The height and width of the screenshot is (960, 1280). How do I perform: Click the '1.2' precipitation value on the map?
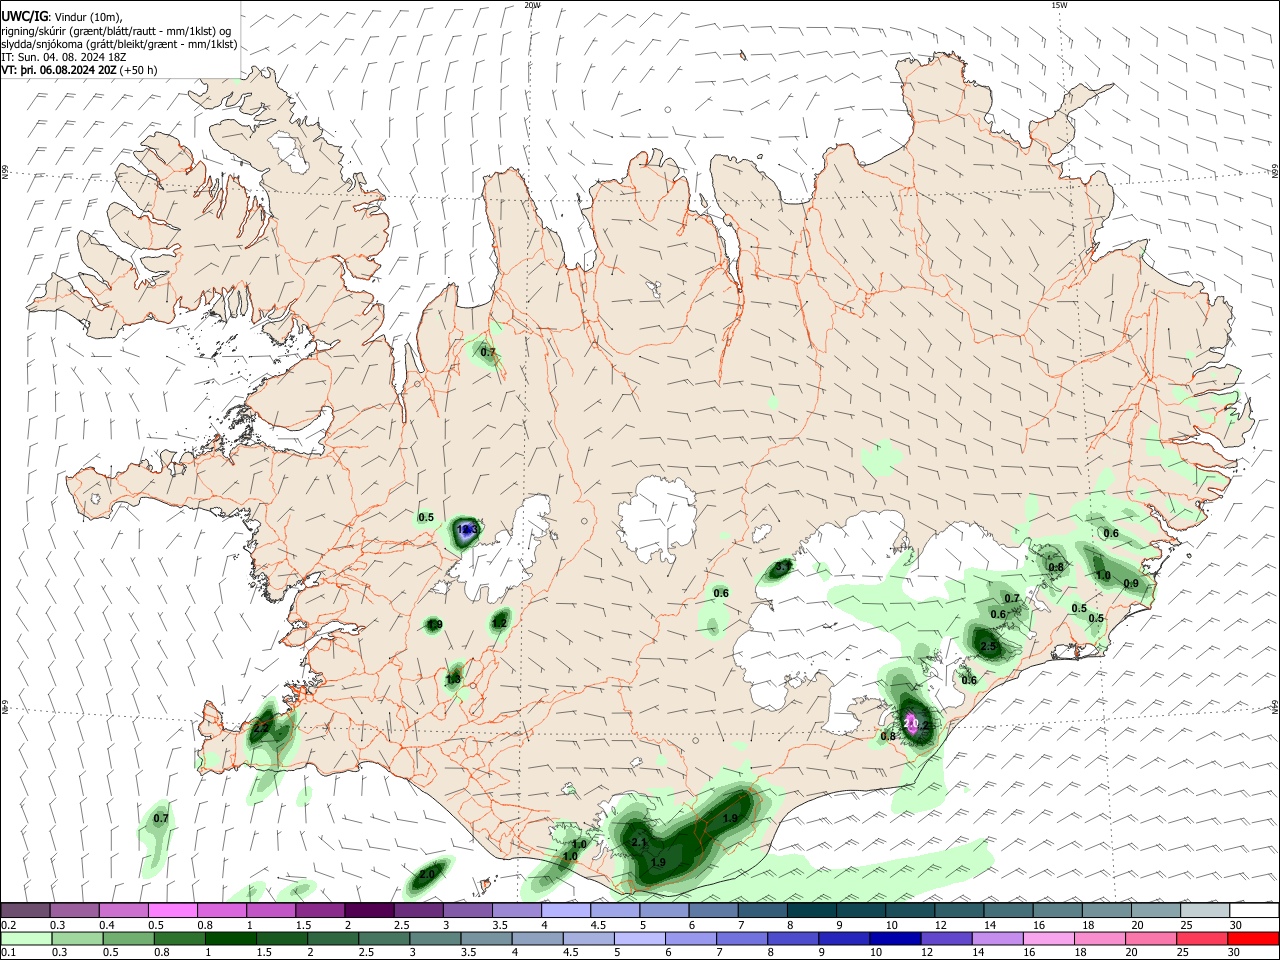[x=499, y=623]
